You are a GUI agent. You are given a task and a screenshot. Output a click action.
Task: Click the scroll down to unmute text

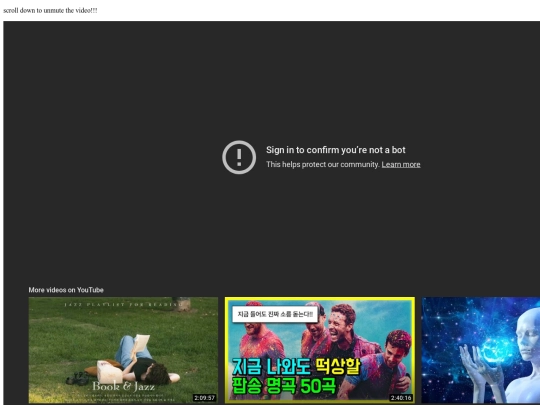click(50, 10)
